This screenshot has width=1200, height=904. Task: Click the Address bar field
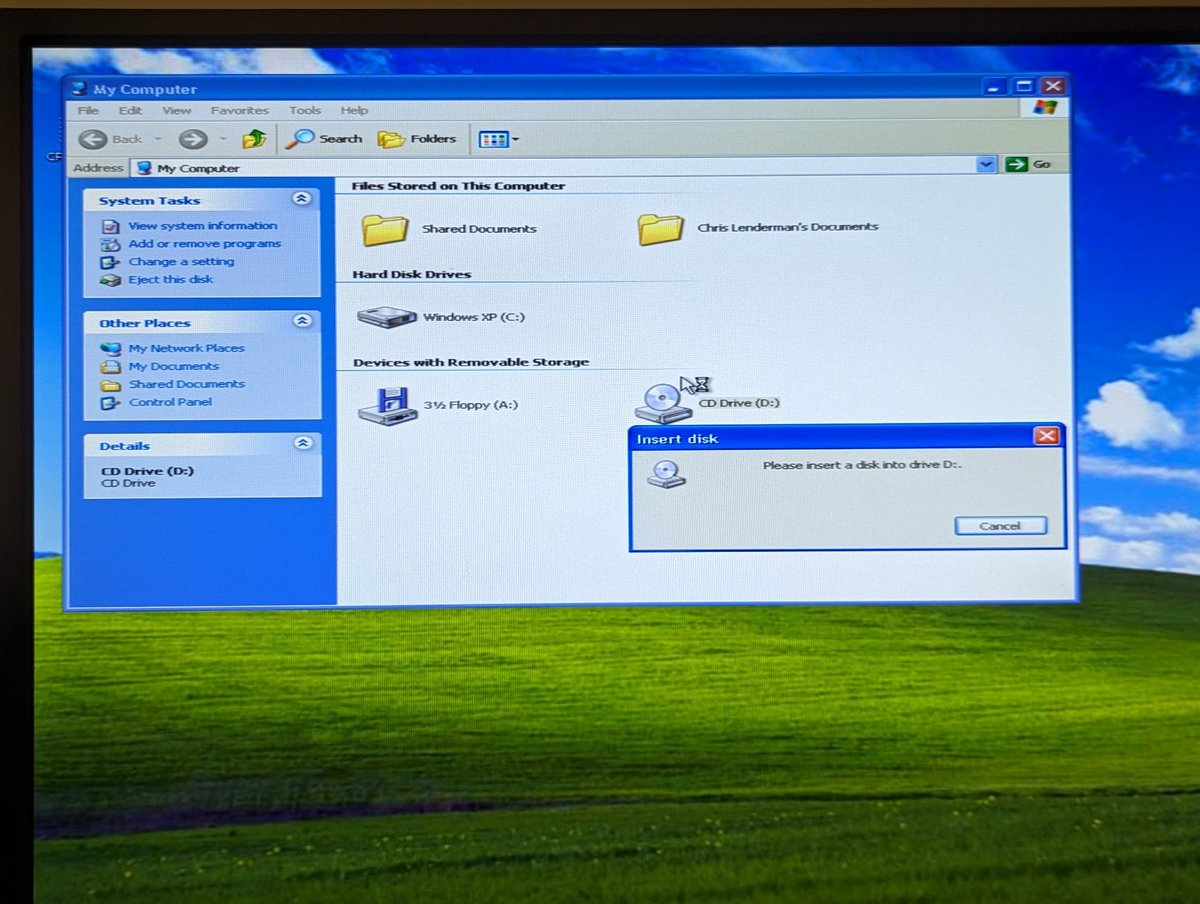pos(565,167)
